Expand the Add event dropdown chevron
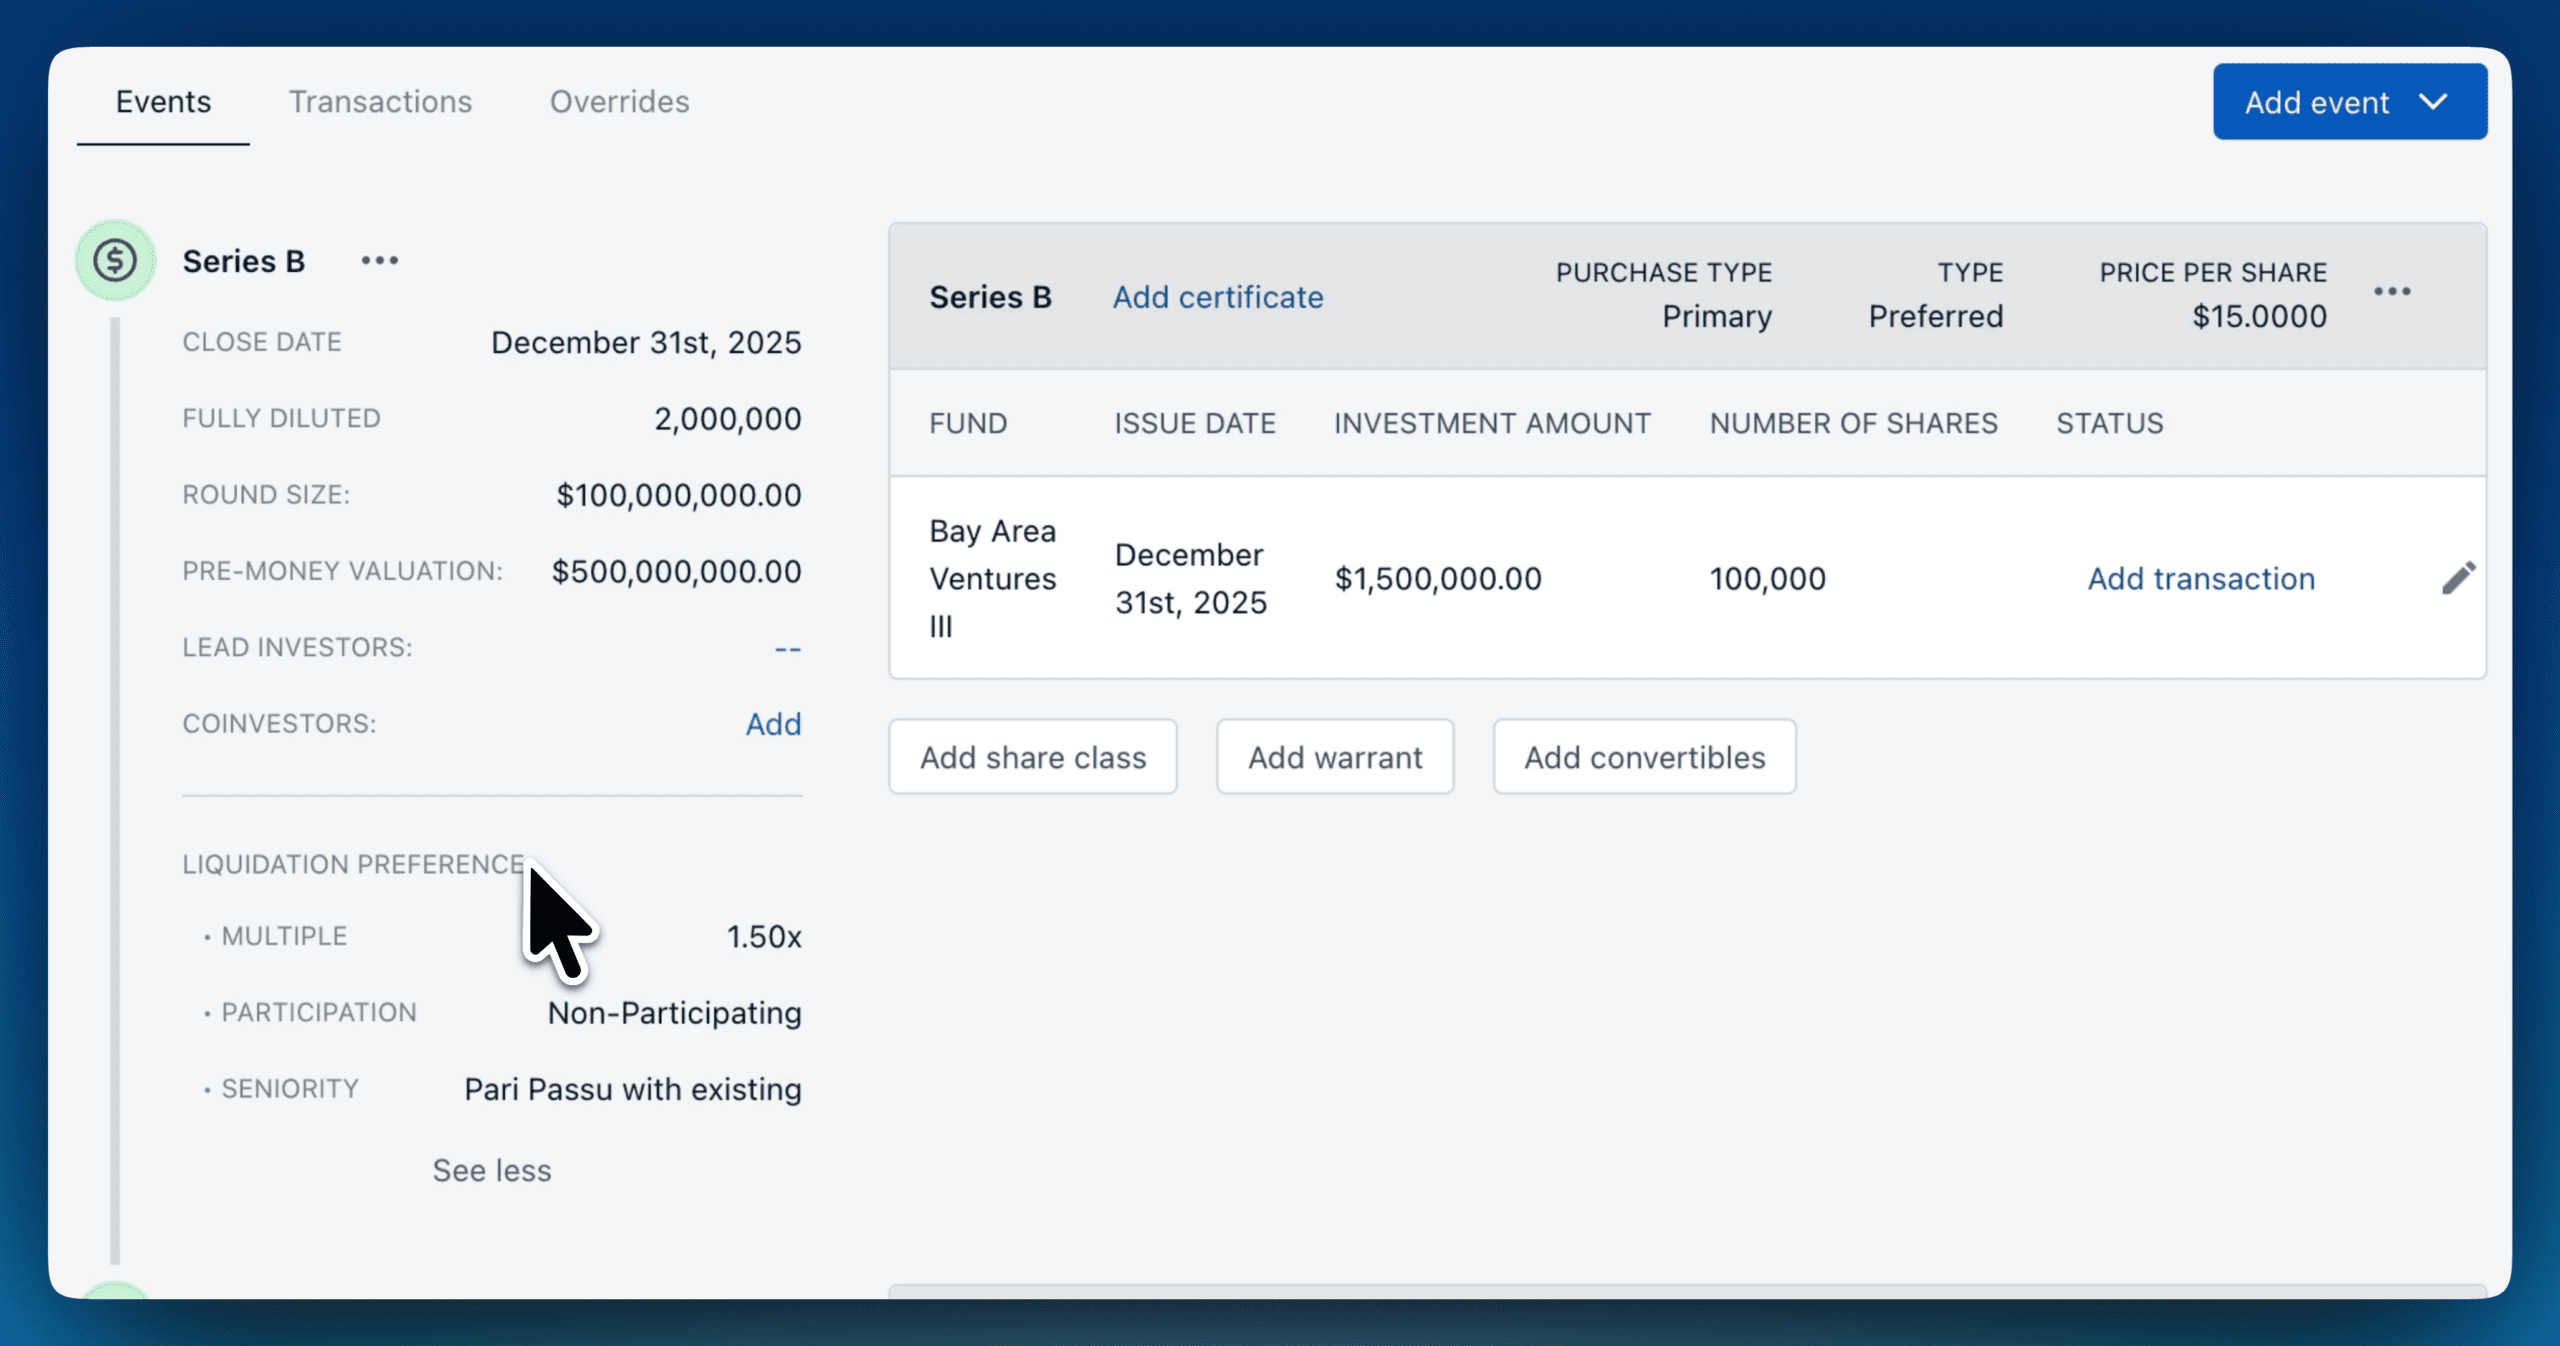This screenshot has height=1346, width=2560. pos(2434,102)
